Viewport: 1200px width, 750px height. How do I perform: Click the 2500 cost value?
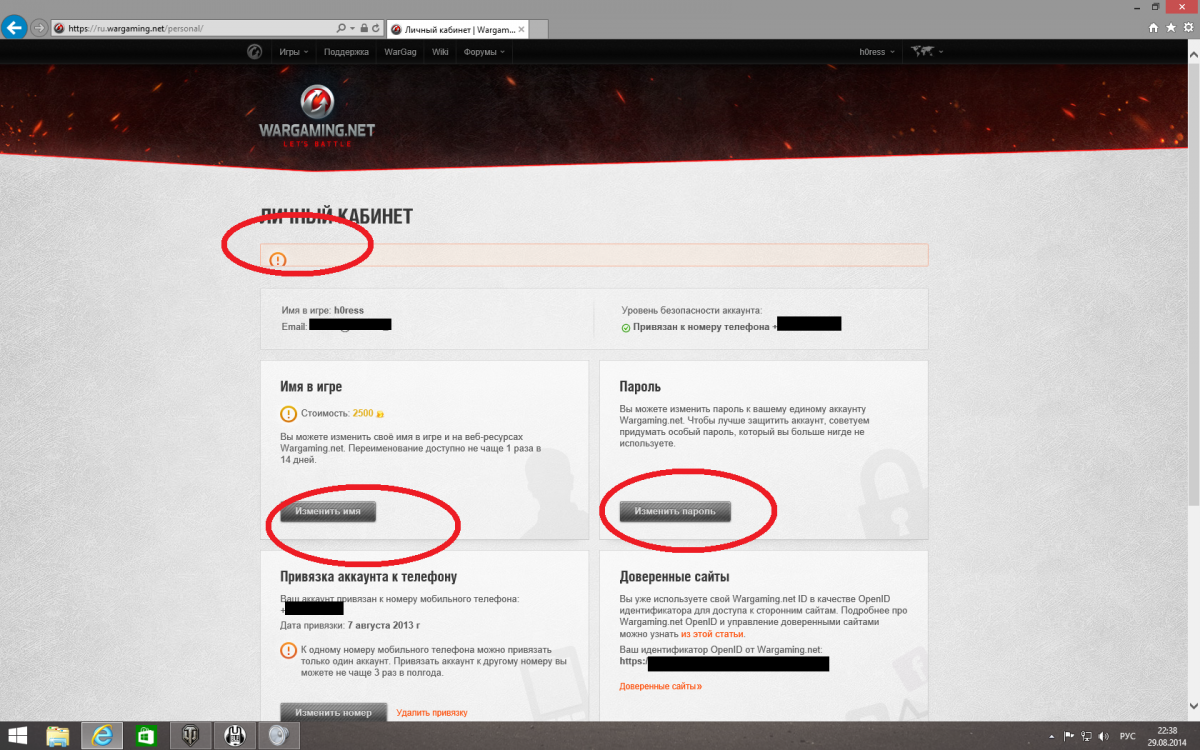pyautogui.click(x=362, y=413)
